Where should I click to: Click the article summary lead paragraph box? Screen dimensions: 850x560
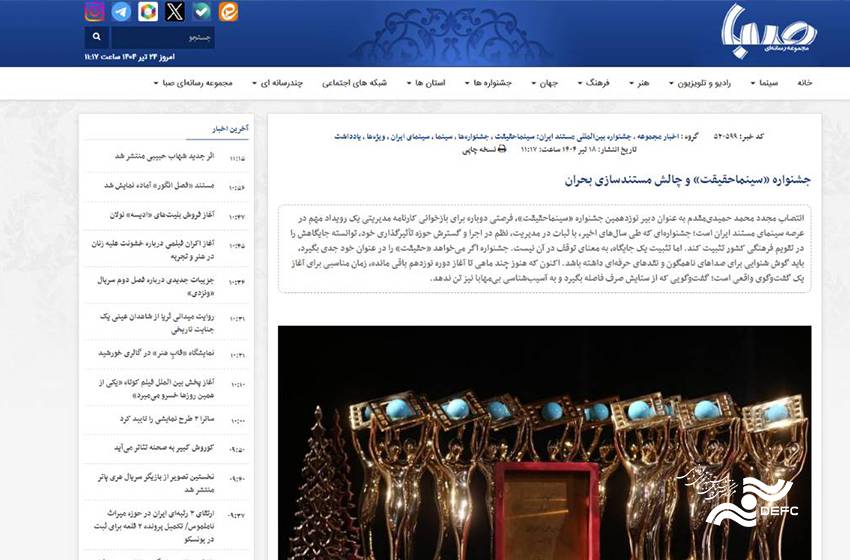point(545,249)
